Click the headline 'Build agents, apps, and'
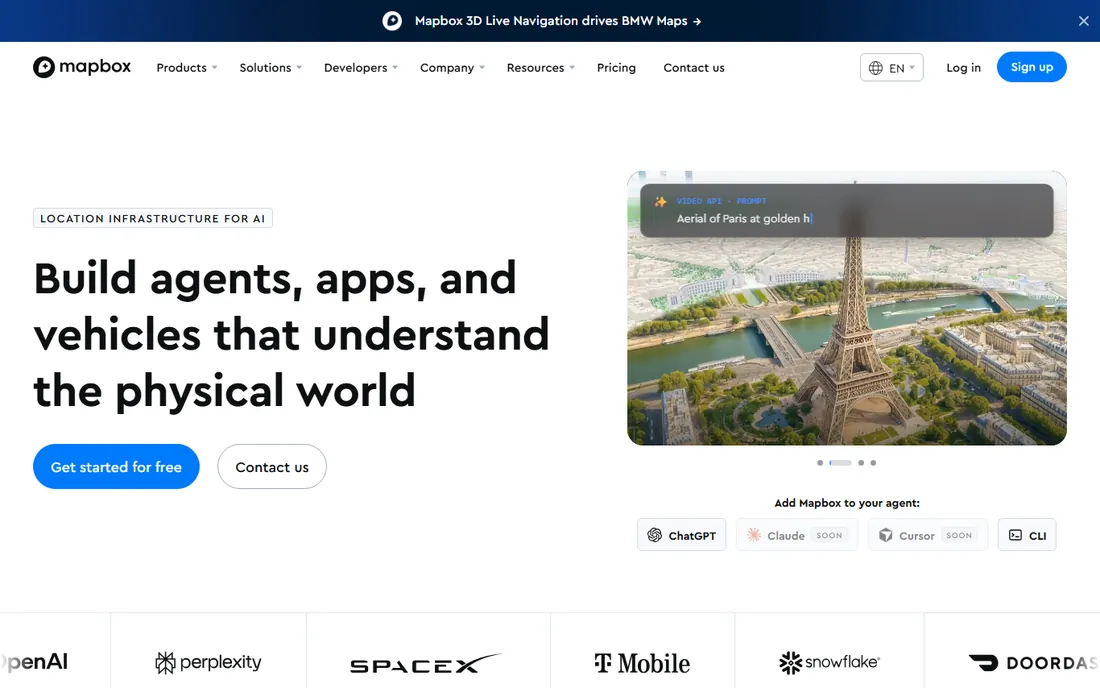1100x688 pixels. [x=275, y=278]
